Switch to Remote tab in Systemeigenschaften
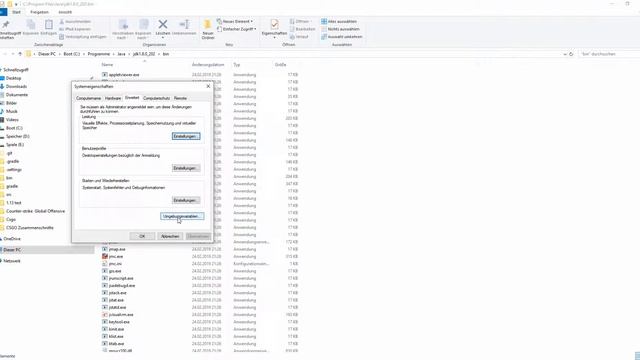640x360 pixels. [180, 98]
